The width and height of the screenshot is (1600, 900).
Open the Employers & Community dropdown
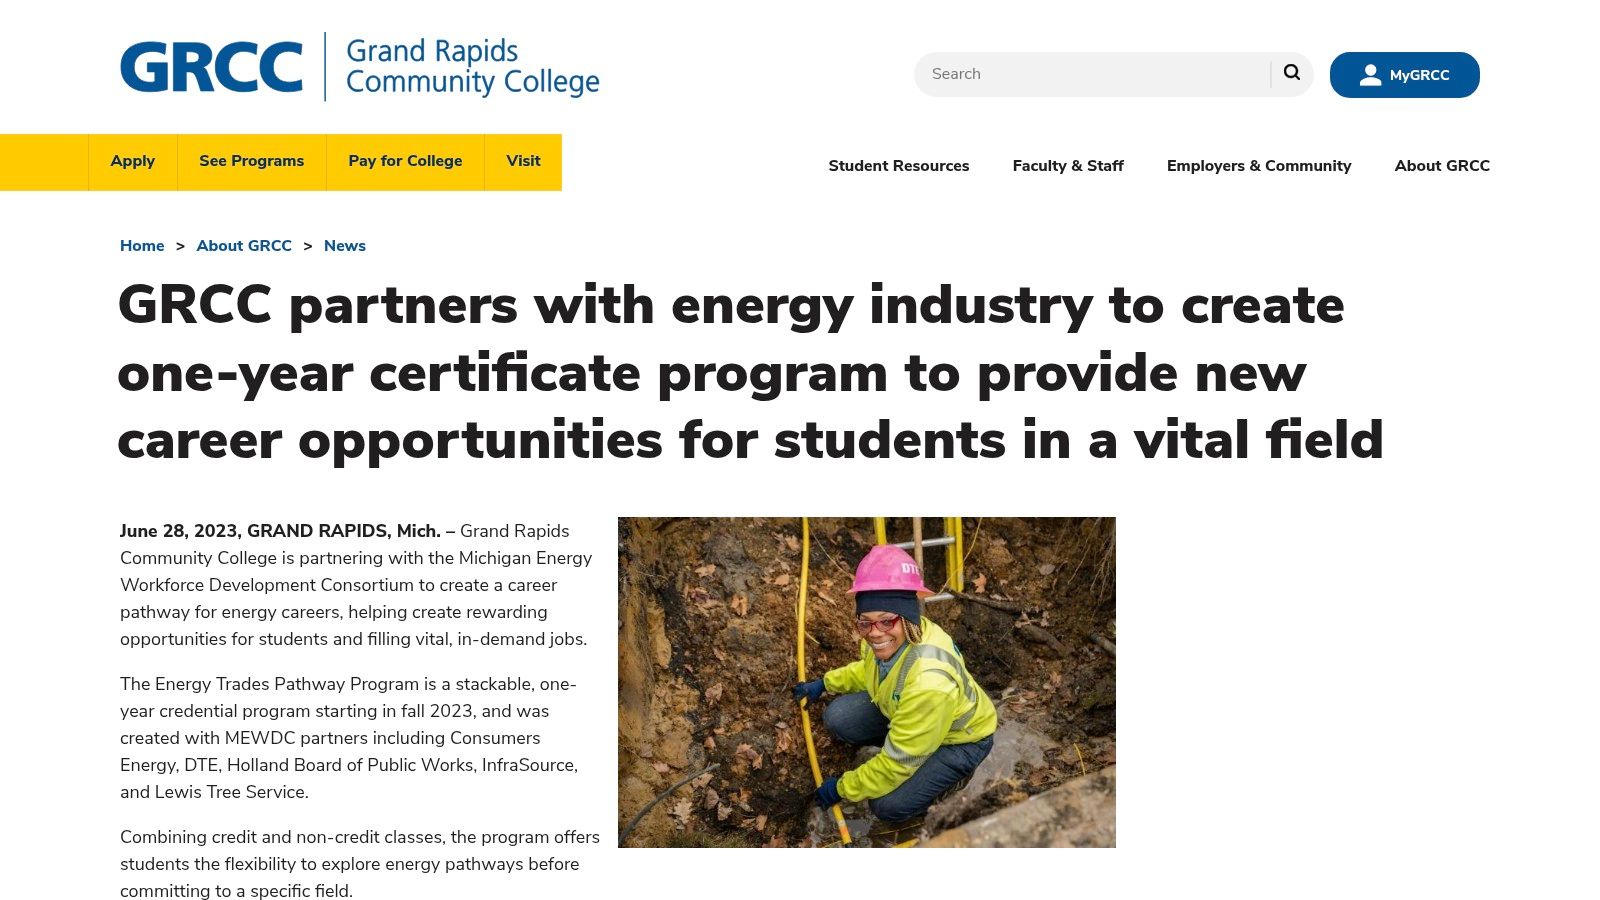[x=1259, y=166]
